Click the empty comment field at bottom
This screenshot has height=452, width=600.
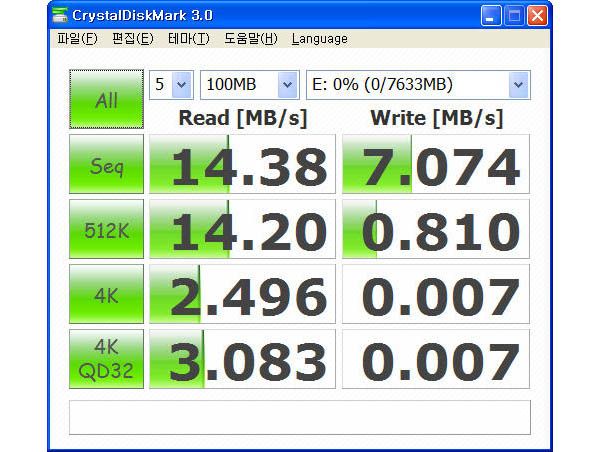pyautogui.click(x=300, y=417)
